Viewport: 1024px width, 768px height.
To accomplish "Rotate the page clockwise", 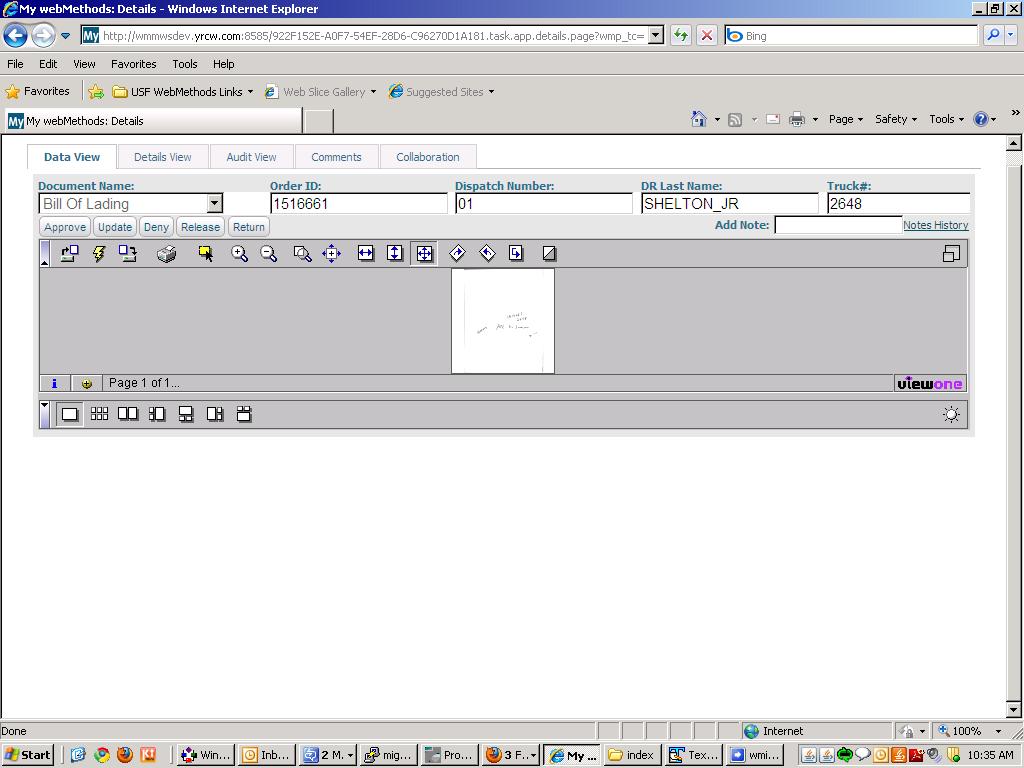I will click(458, 253).
